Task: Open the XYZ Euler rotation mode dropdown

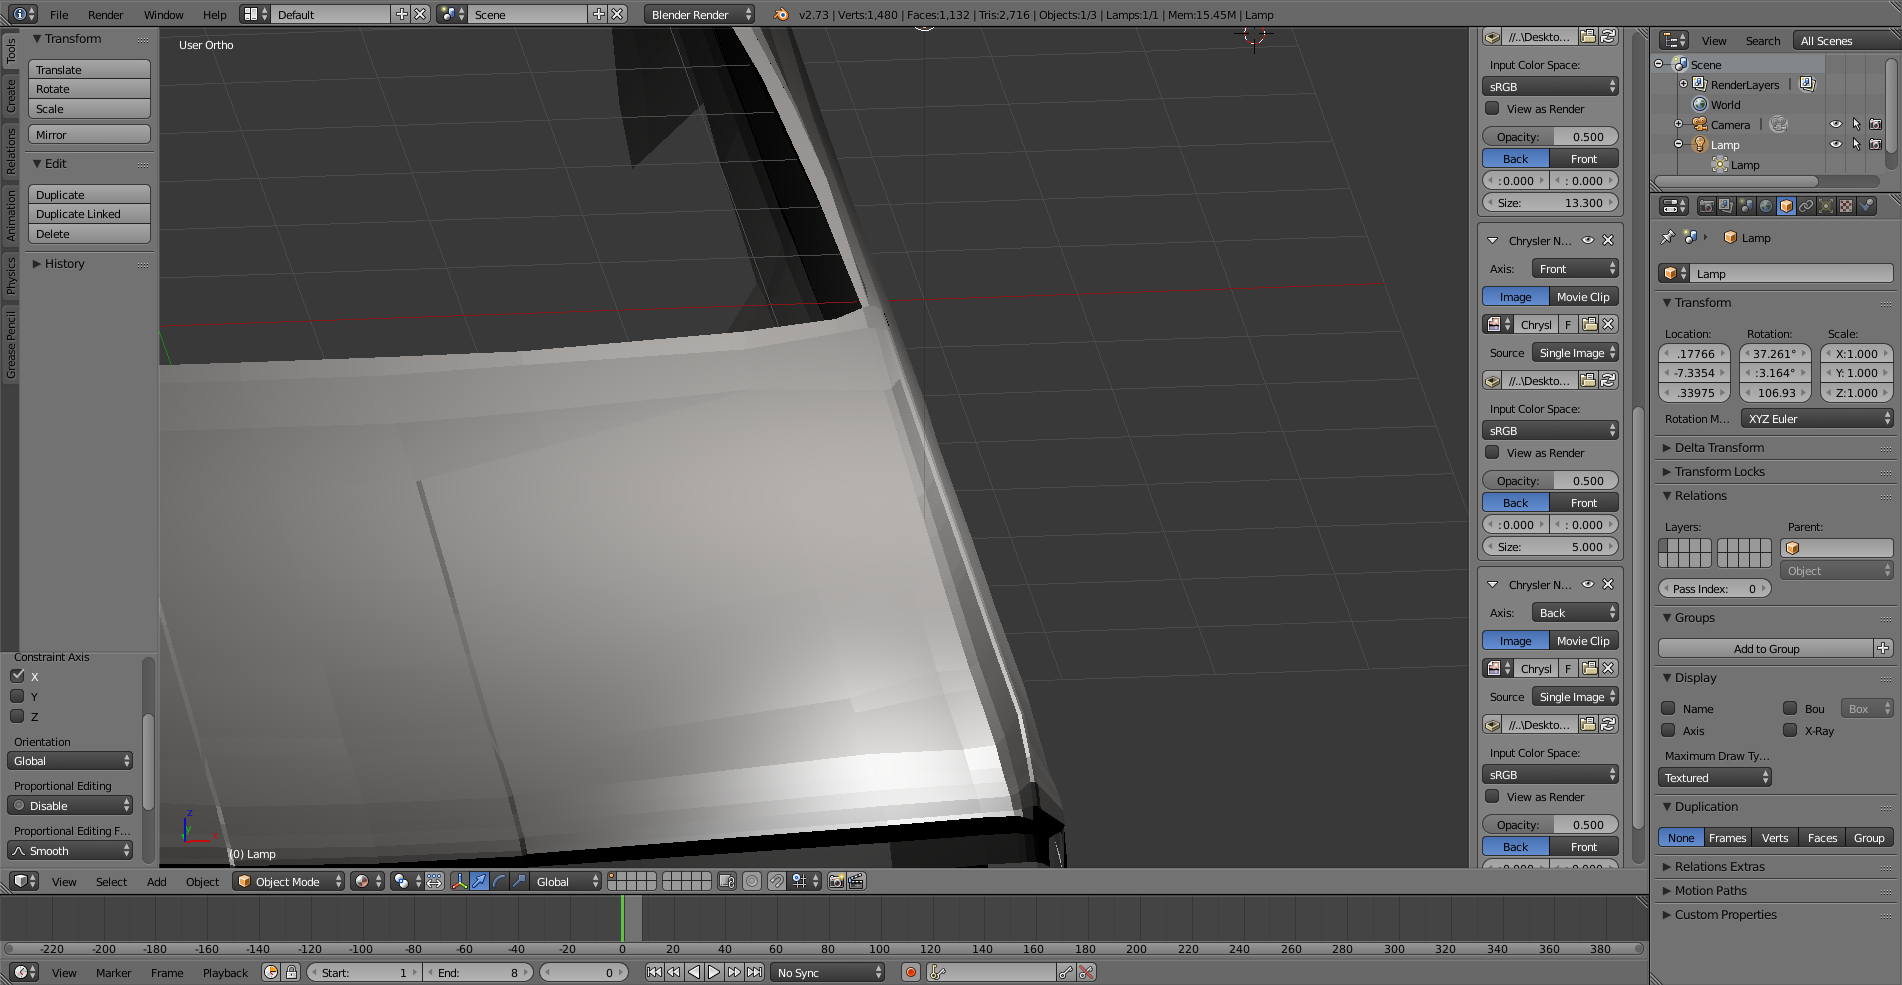Action: pyautogui.click(x=1817, y=419)
